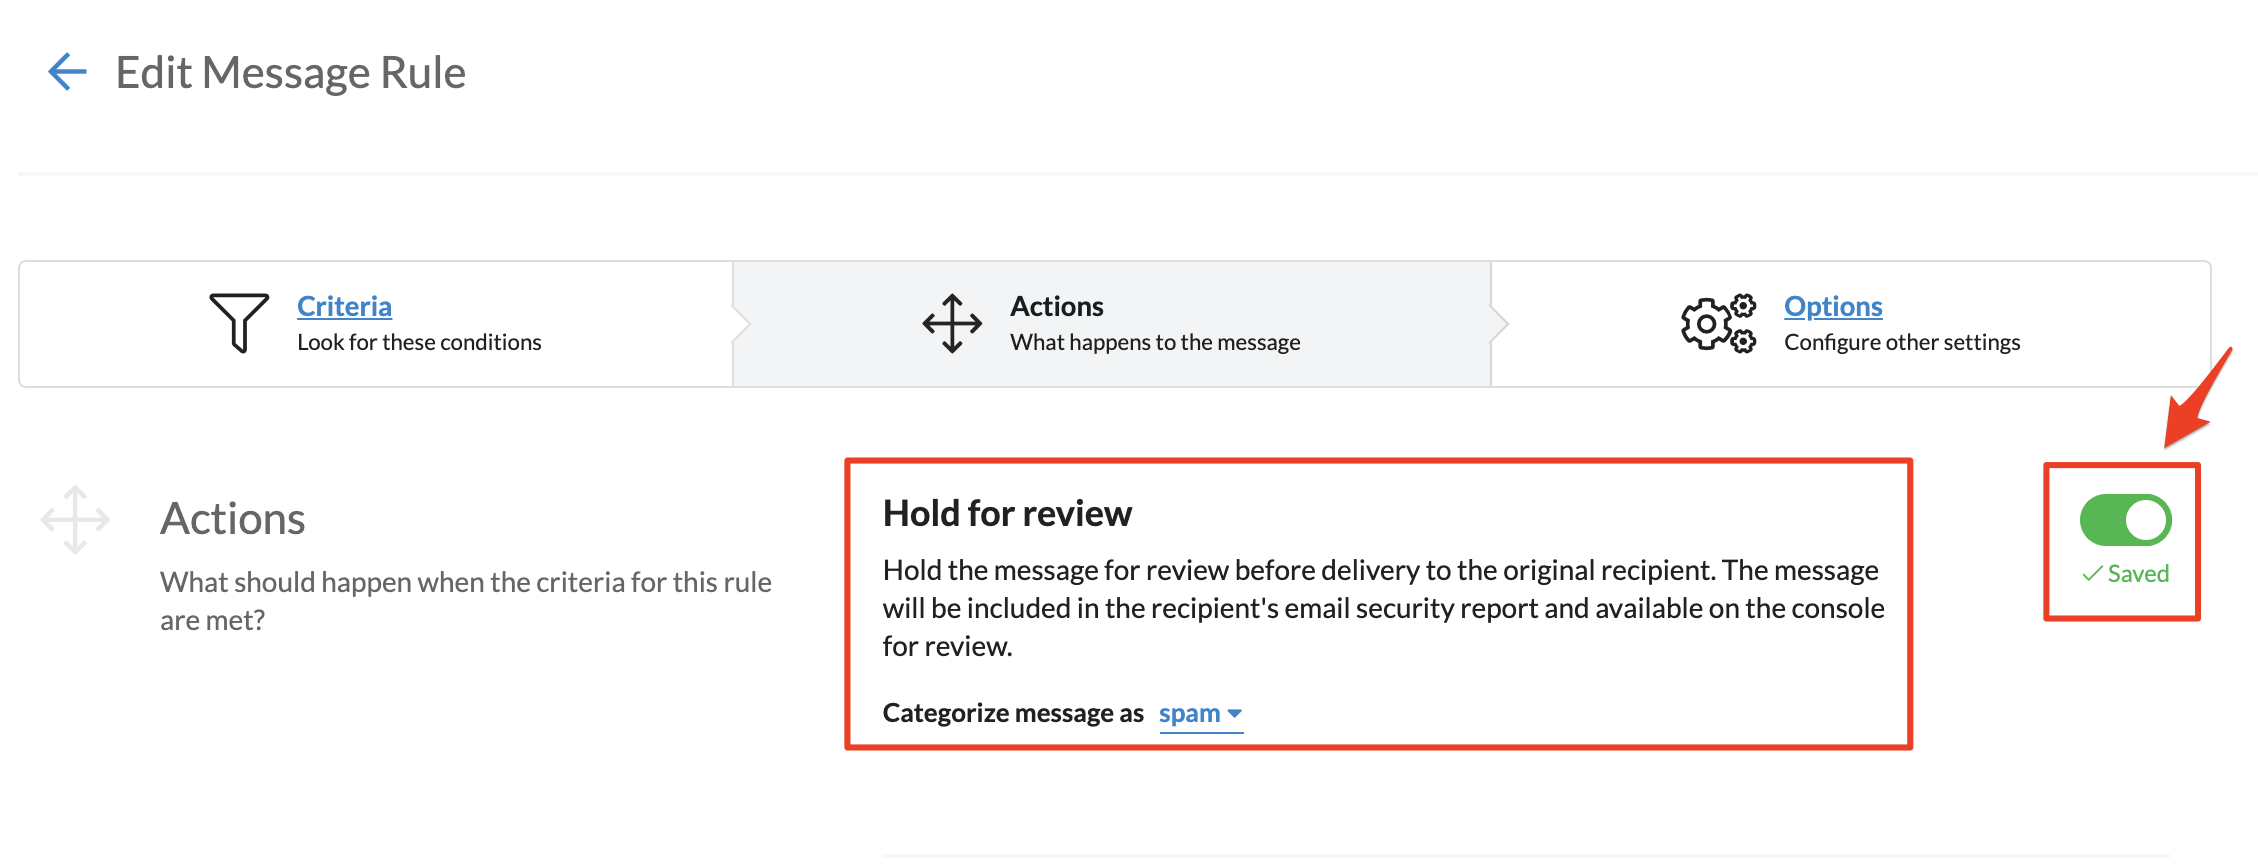Viewport: 2258px width, 866px height.
Task: Click "What happens to the message" subtitle
Action: point(1155,342)
